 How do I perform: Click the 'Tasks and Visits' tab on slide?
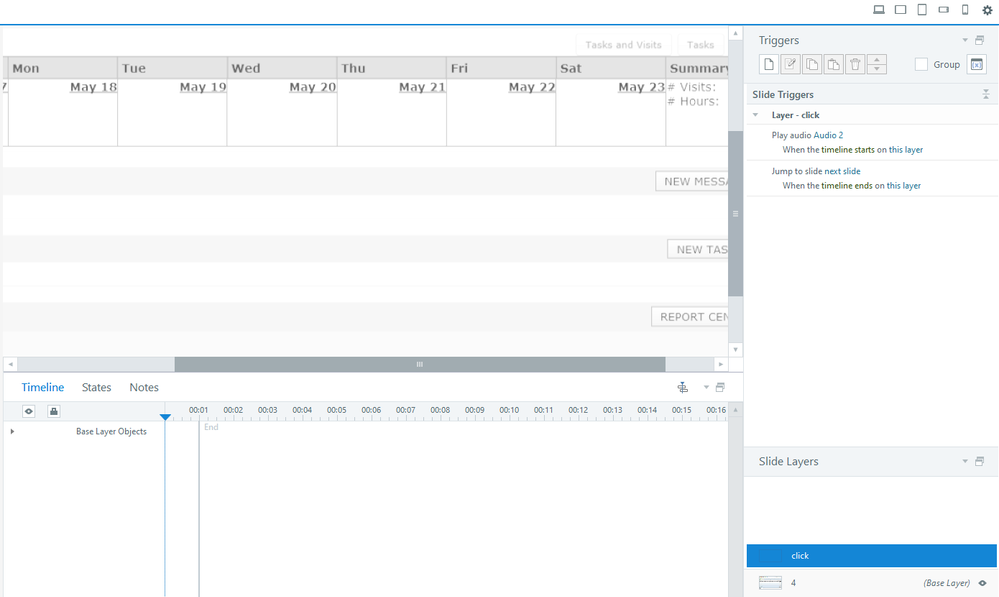pyautogui.click(x=624, y=45)
